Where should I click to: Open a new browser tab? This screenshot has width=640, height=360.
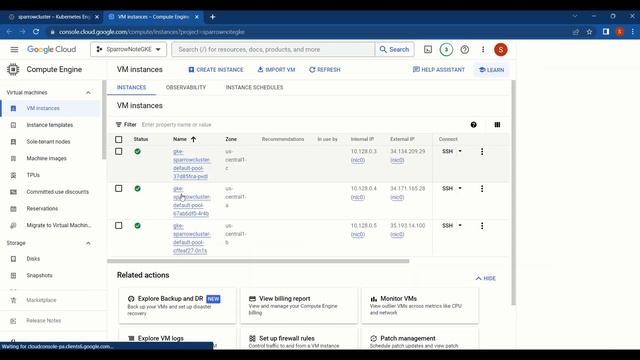point(213,17)
